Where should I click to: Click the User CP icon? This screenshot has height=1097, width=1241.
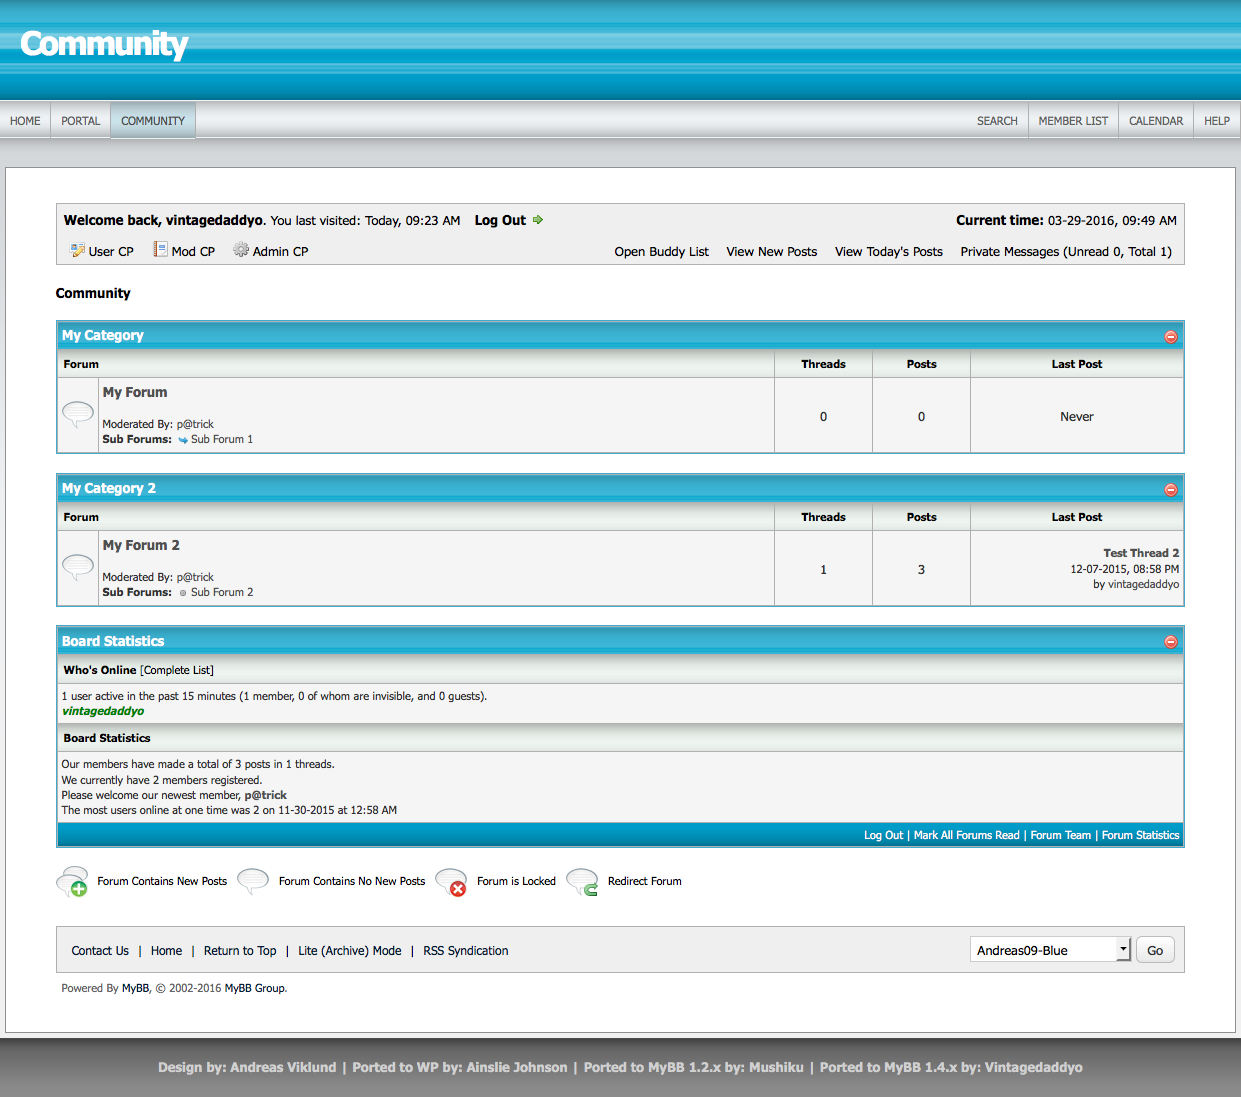(77, 250)
